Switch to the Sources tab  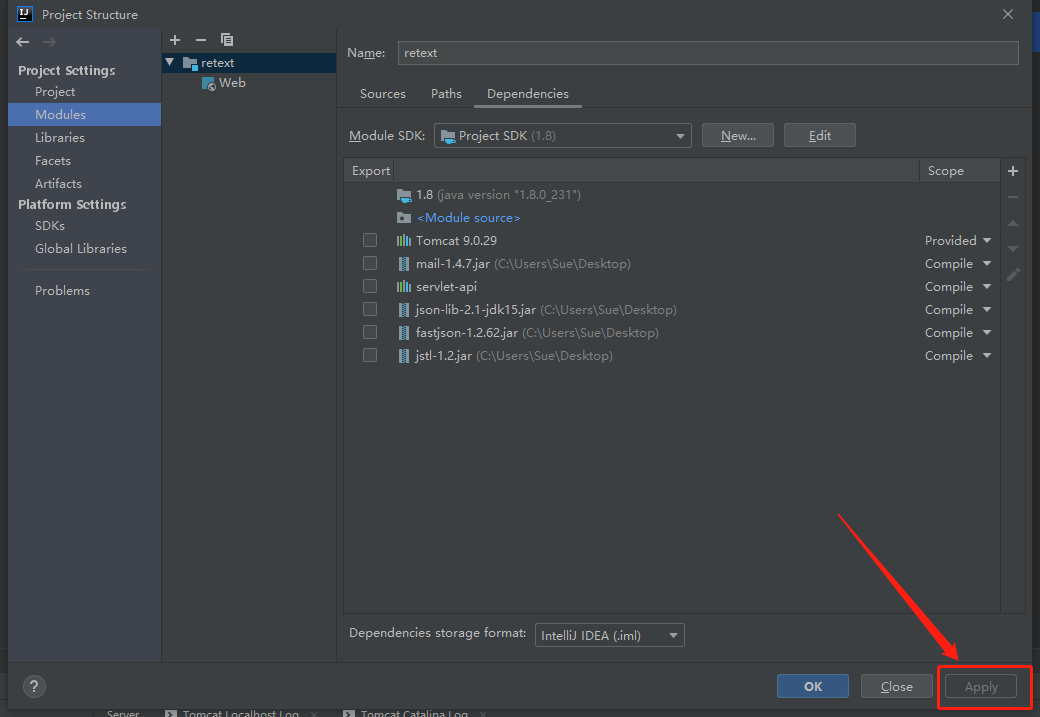click(382, 93)
